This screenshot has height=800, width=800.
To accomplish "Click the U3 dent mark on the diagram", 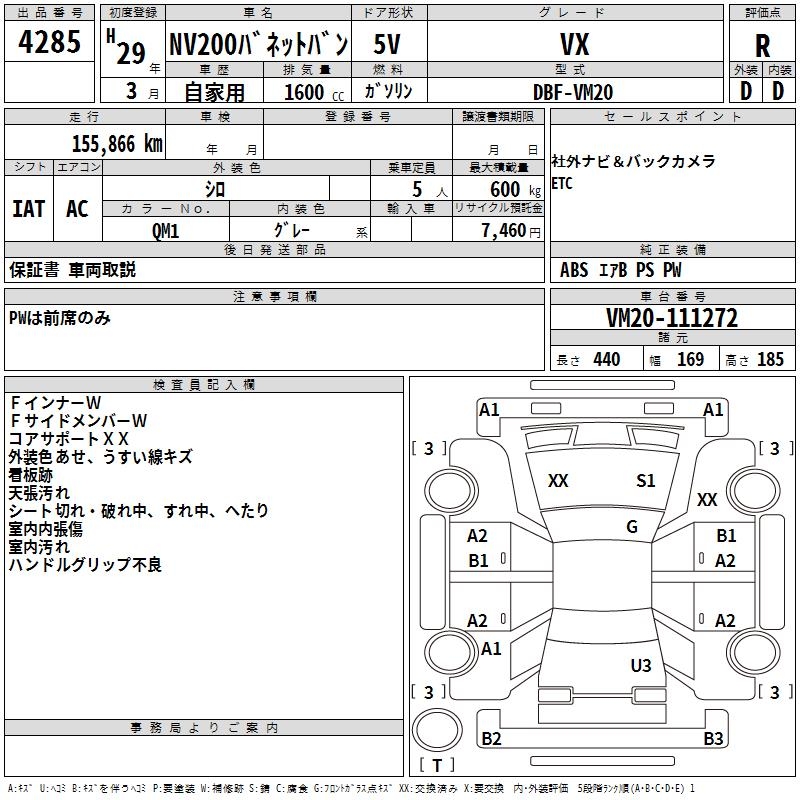I will tap(641, 665).
